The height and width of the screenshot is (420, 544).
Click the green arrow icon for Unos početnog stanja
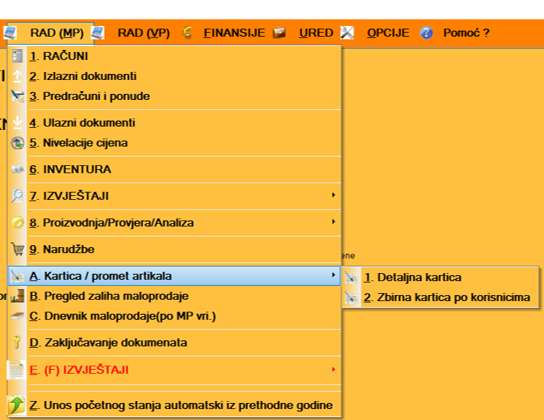pos(16,405)
